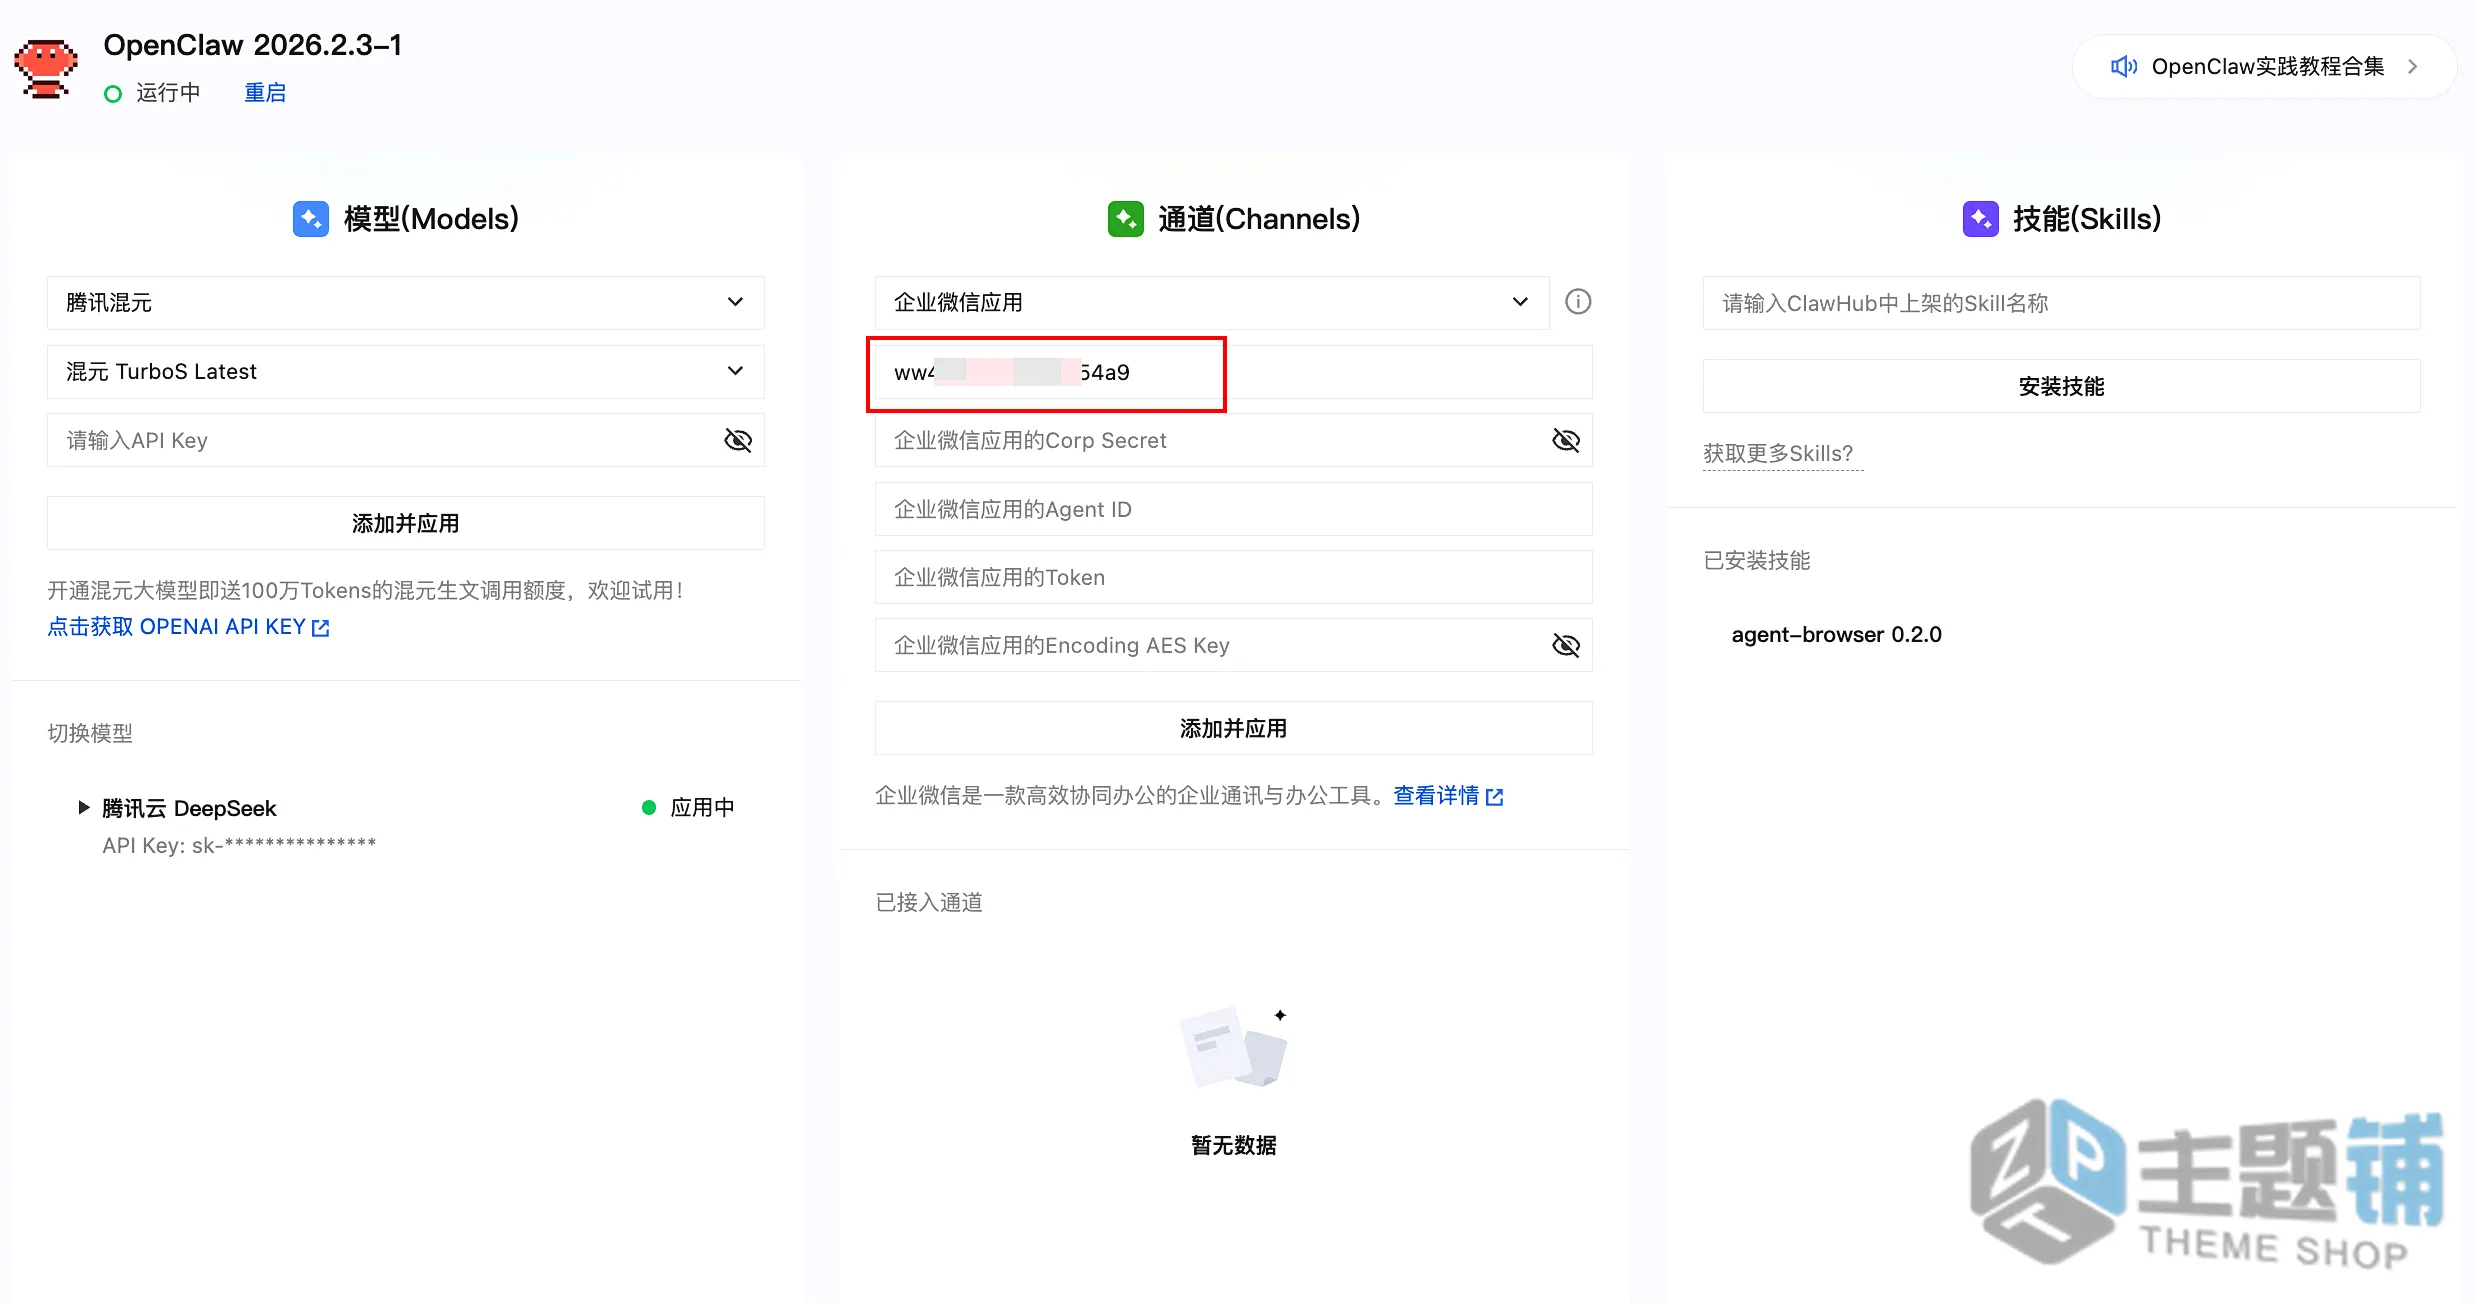Click the info icon beside channel dropdown

pyautogui.click(x=1578, y=302)
